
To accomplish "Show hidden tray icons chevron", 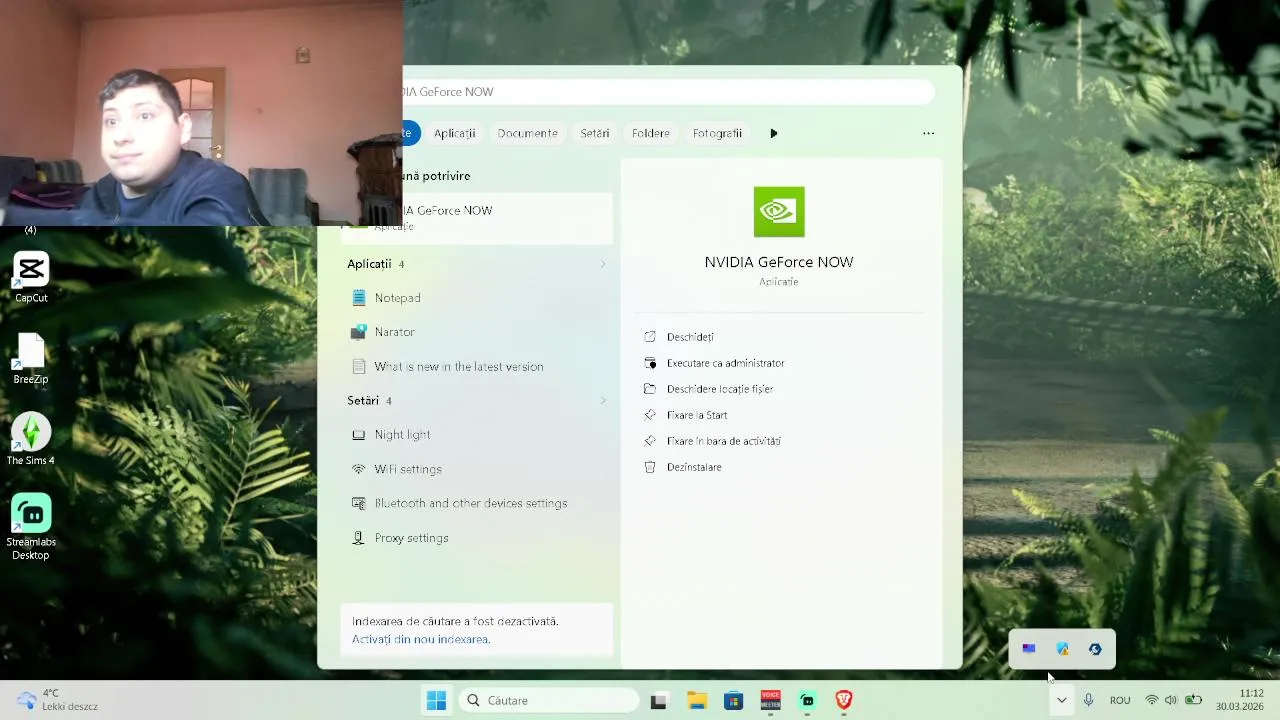I will 1061,701.
